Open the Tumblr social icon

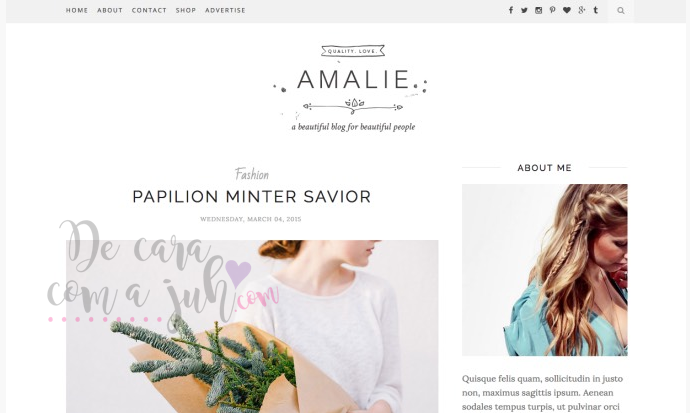point(596,10)
